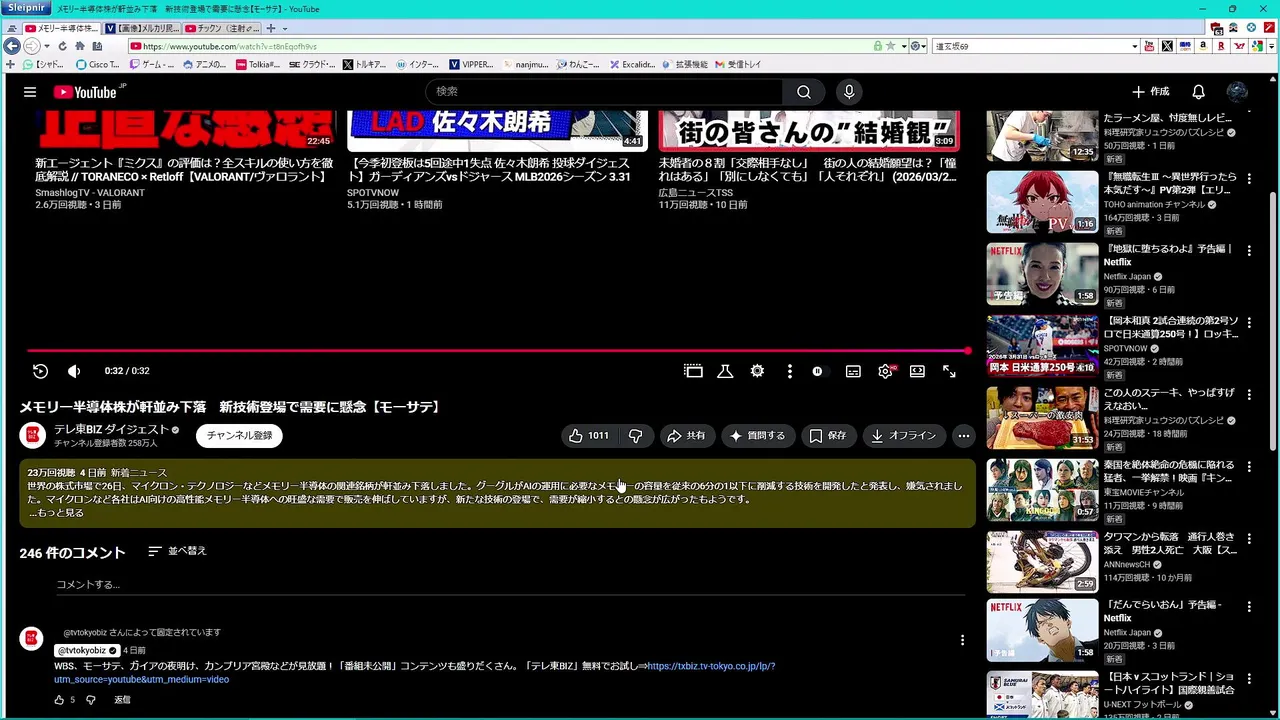Replay the video with the replay icon
1280x720 pixels.
pos(40,371)
